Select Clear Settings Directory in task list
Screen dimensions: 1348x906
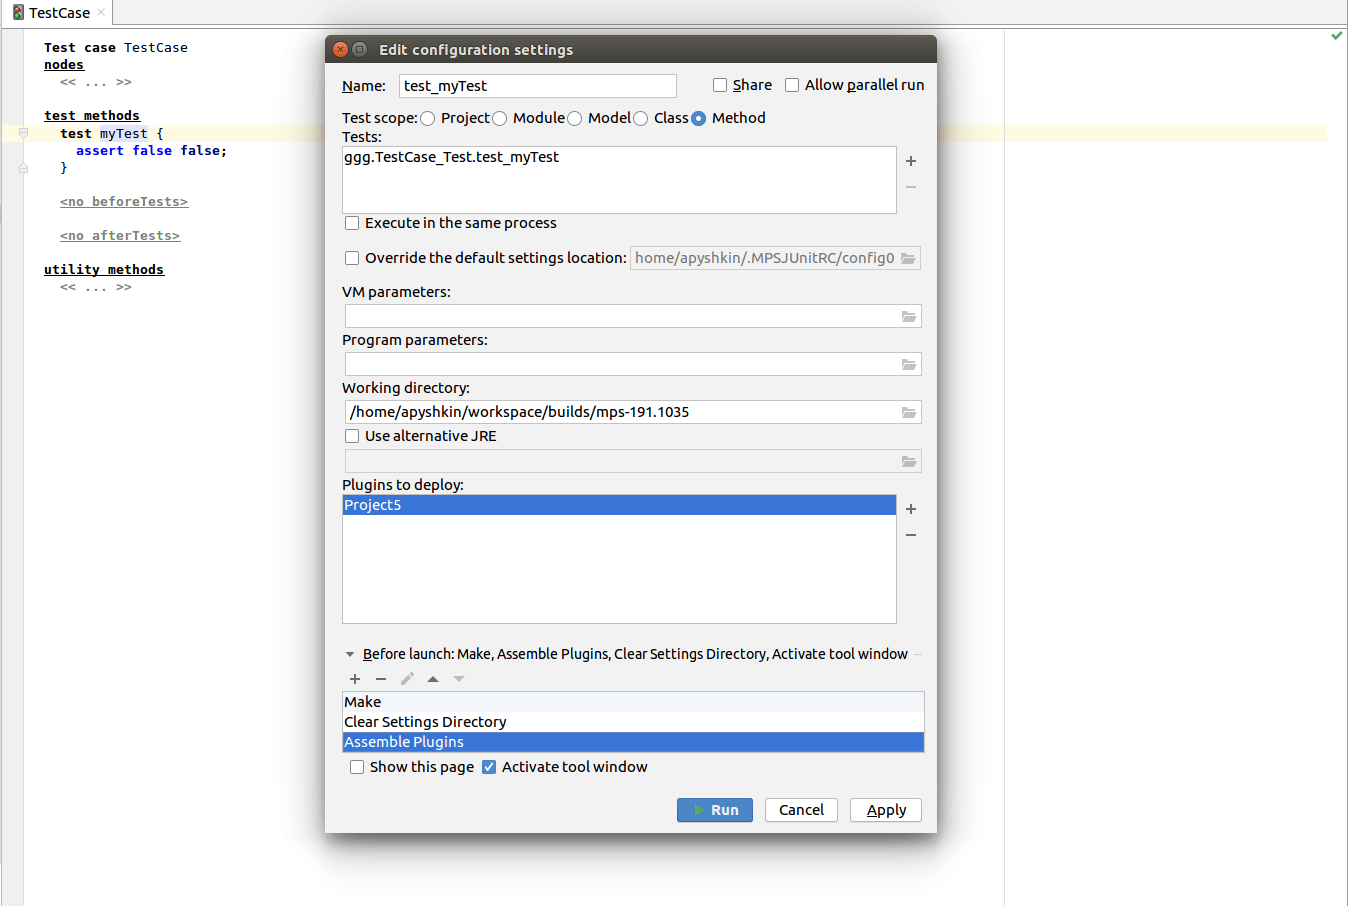pyautogui.click(x=424, y=721)
